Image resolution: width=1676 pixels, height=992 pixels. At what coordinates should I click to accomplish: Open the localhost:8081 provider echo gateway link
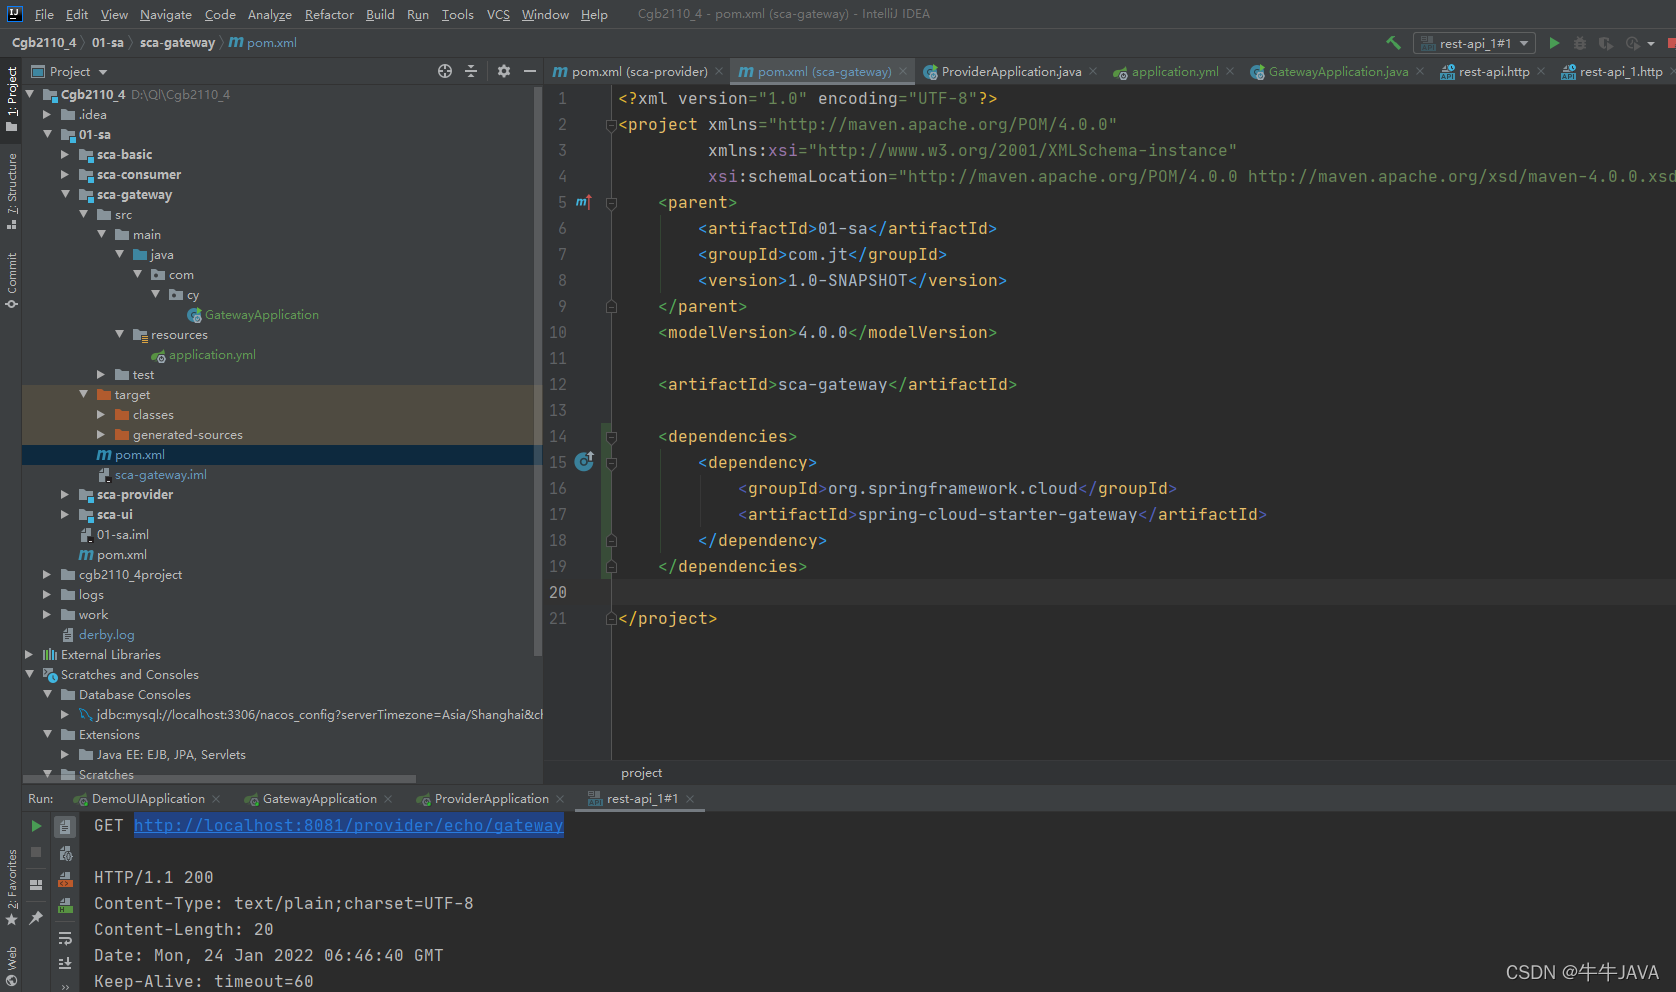pyautogui.click(x=349, y=825)
